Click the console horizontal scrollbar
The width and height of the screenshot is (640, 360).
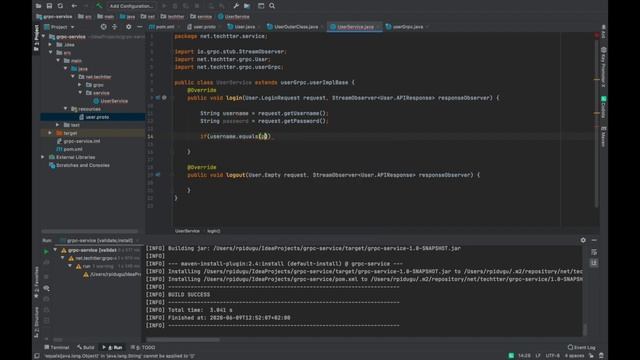(183, 339)
